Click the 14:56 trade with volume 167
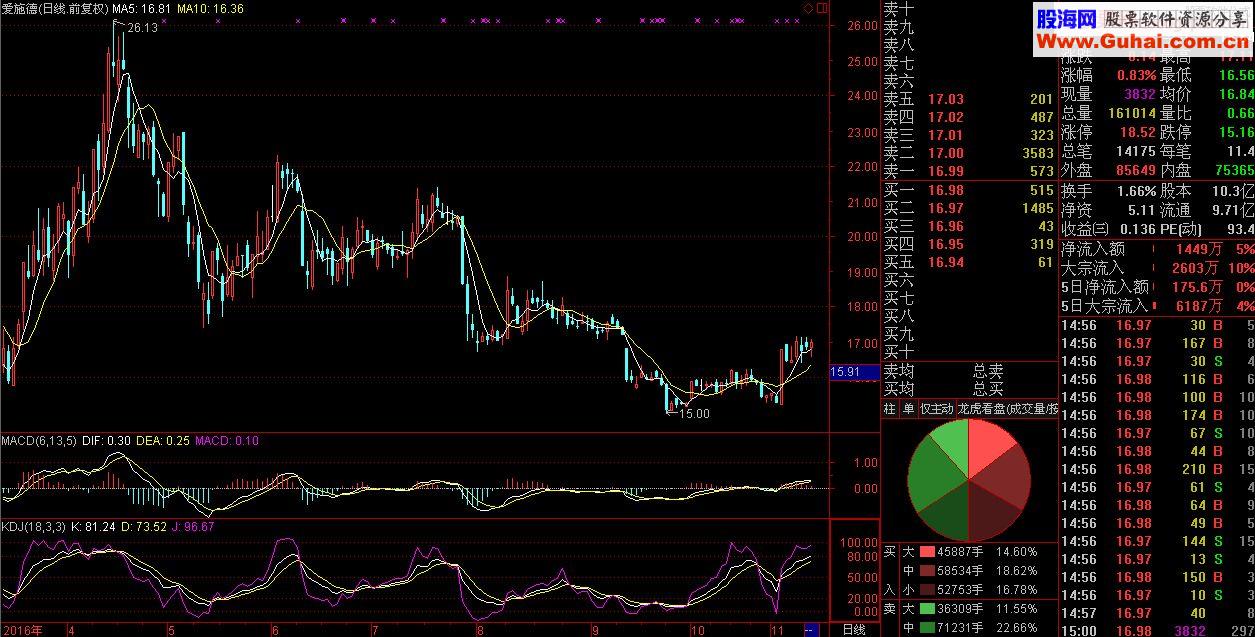This screenshot has height=637, width=1255. (x=1157, y=343)
